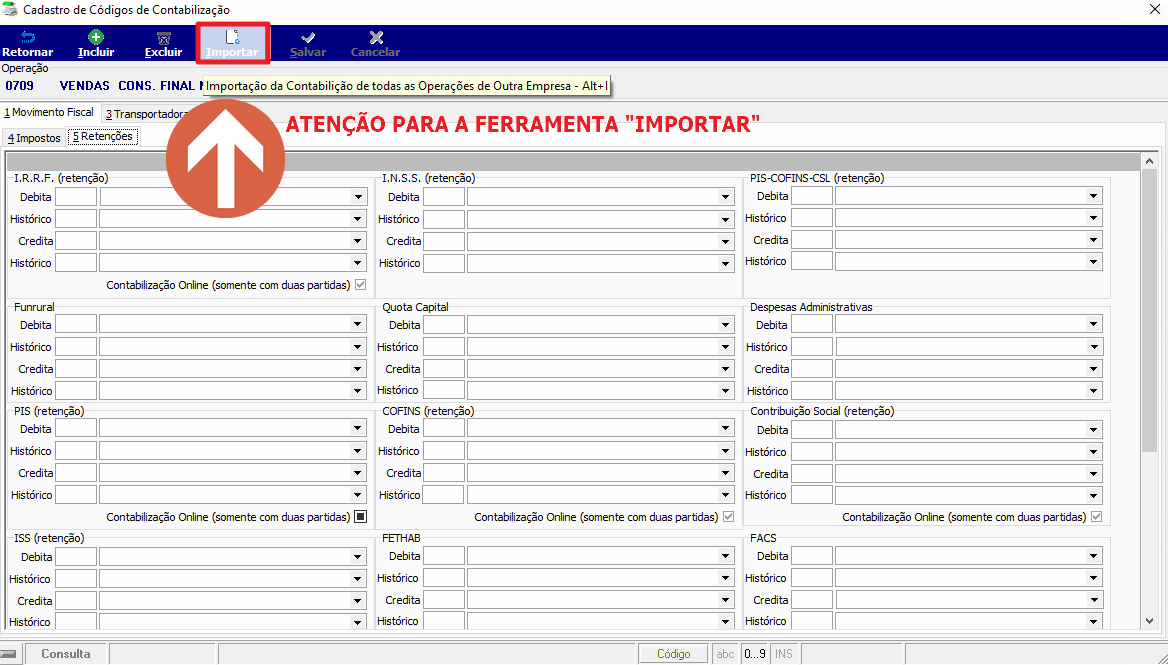Screen dimensions: 1168x665
Task: Click the Retornar toolbar icon
Action: point(28,37)
